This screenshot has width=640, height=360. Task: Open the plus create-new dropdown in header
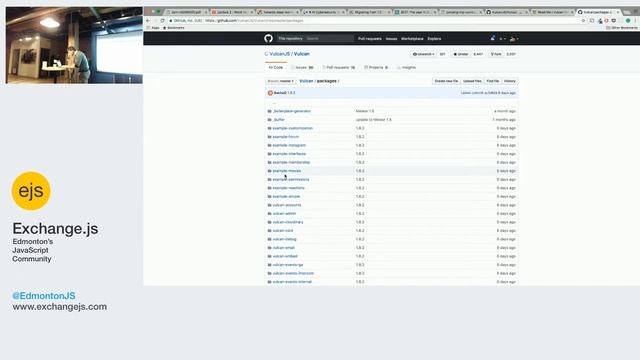pyautogui.click(x=502, y=39)
